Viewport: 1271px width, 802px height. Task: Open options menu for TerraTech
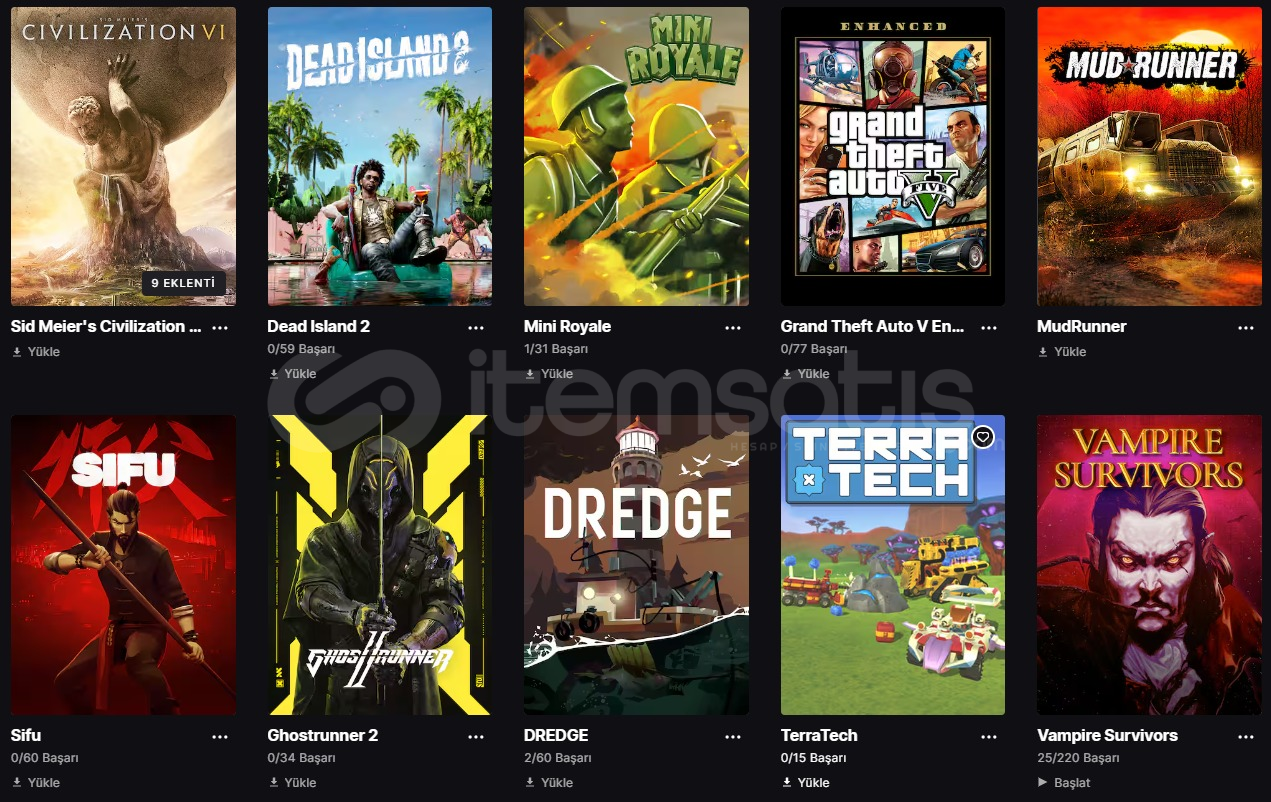[x=989, y=736]
